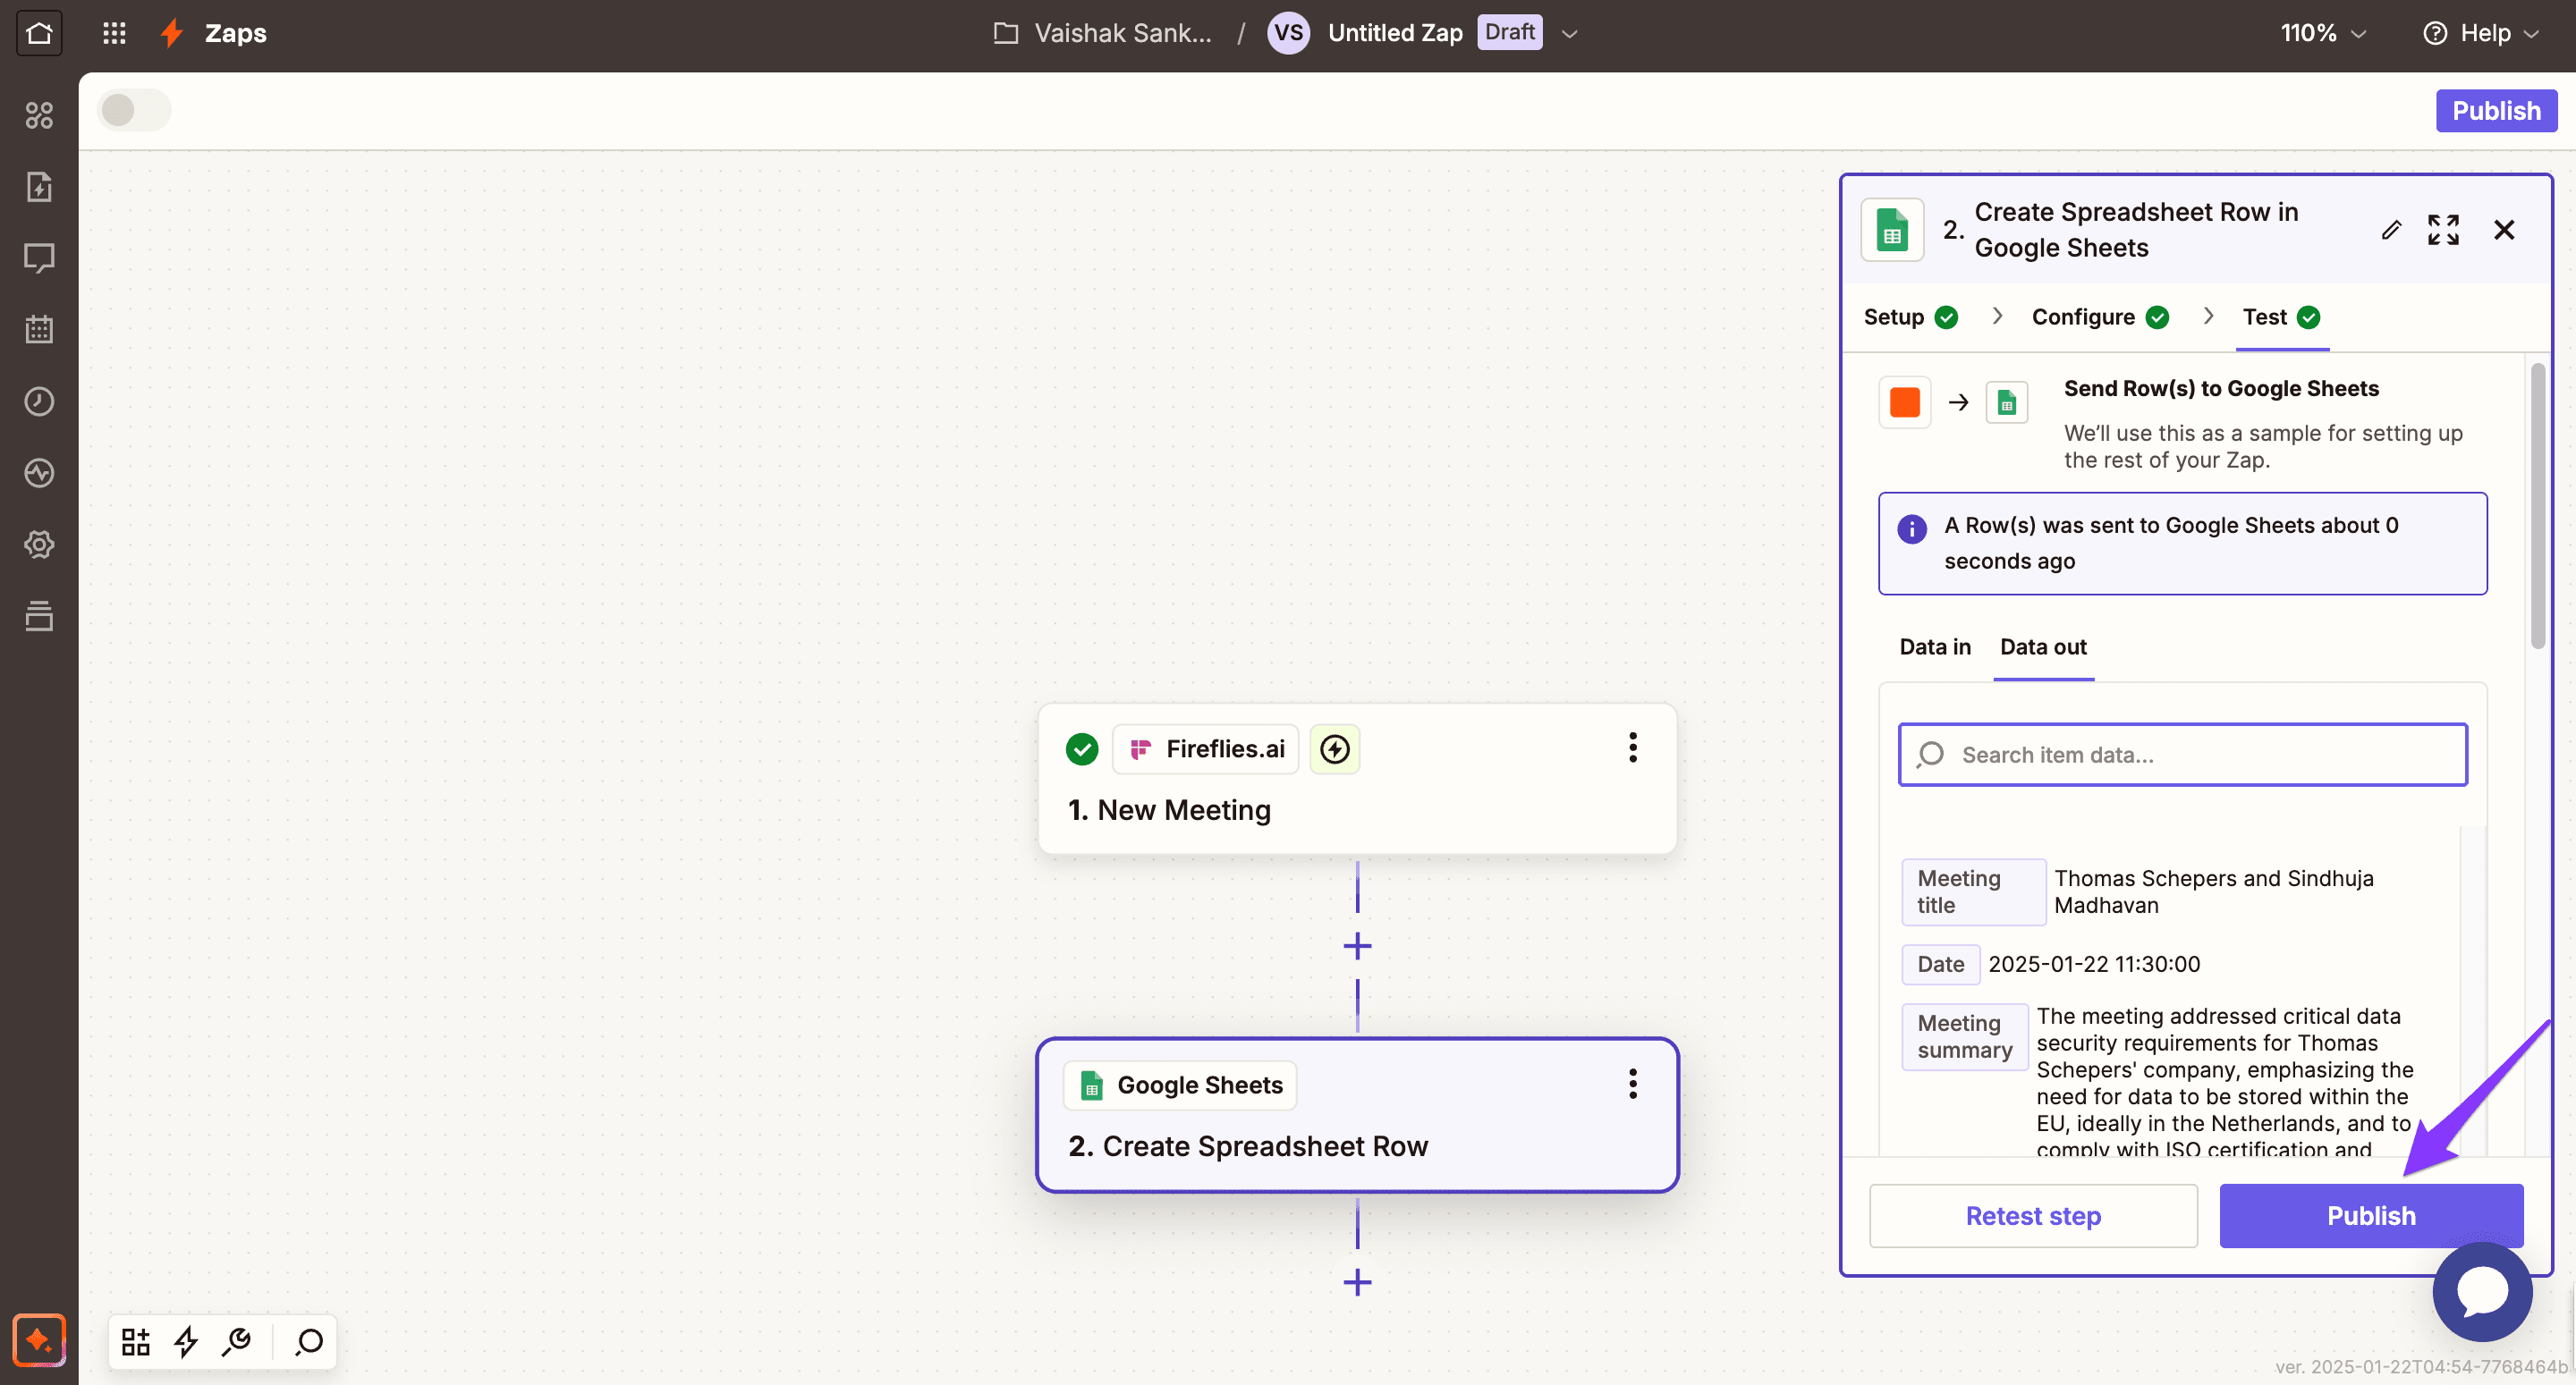Open the Zap file icon in sidebar
The height and width of the screenshot is (1385, 2576).
click(39, 187)
